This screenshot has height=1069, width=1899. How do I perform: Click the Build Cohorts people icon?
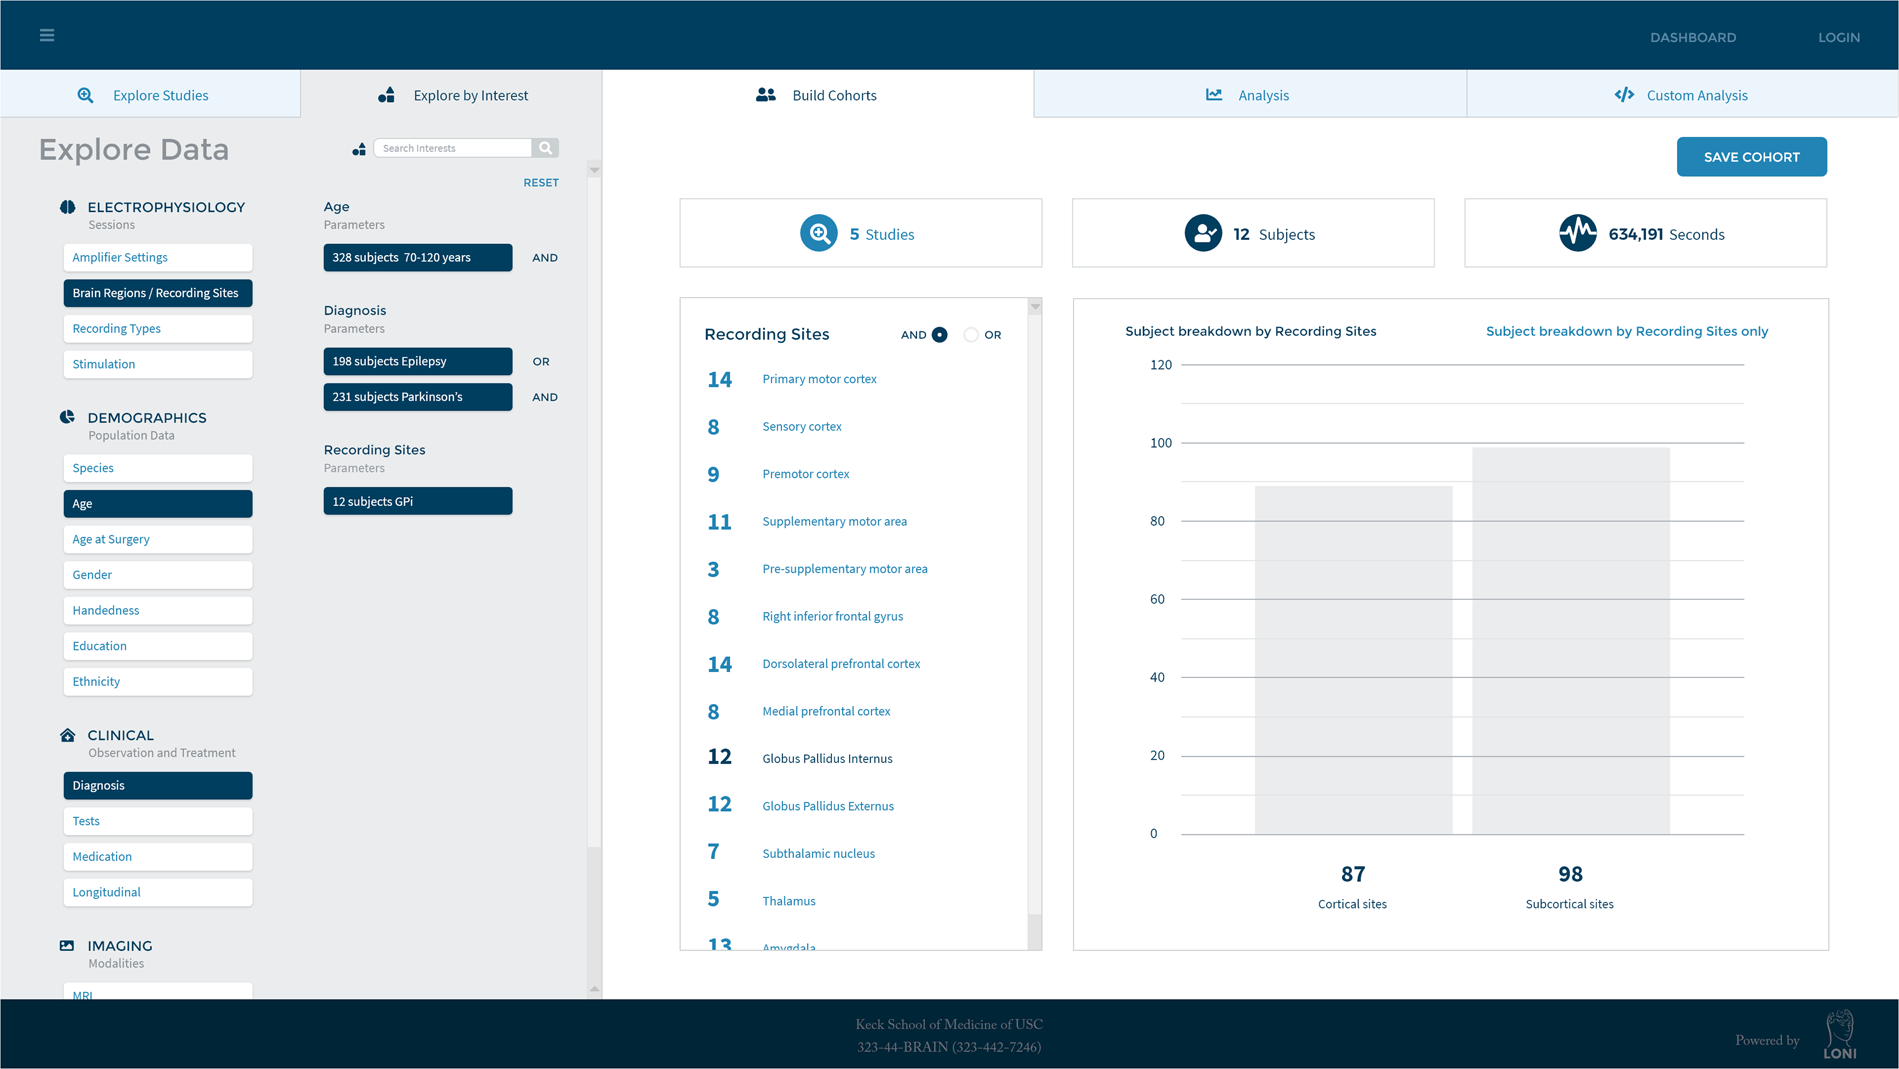click(x=766, y=95)
